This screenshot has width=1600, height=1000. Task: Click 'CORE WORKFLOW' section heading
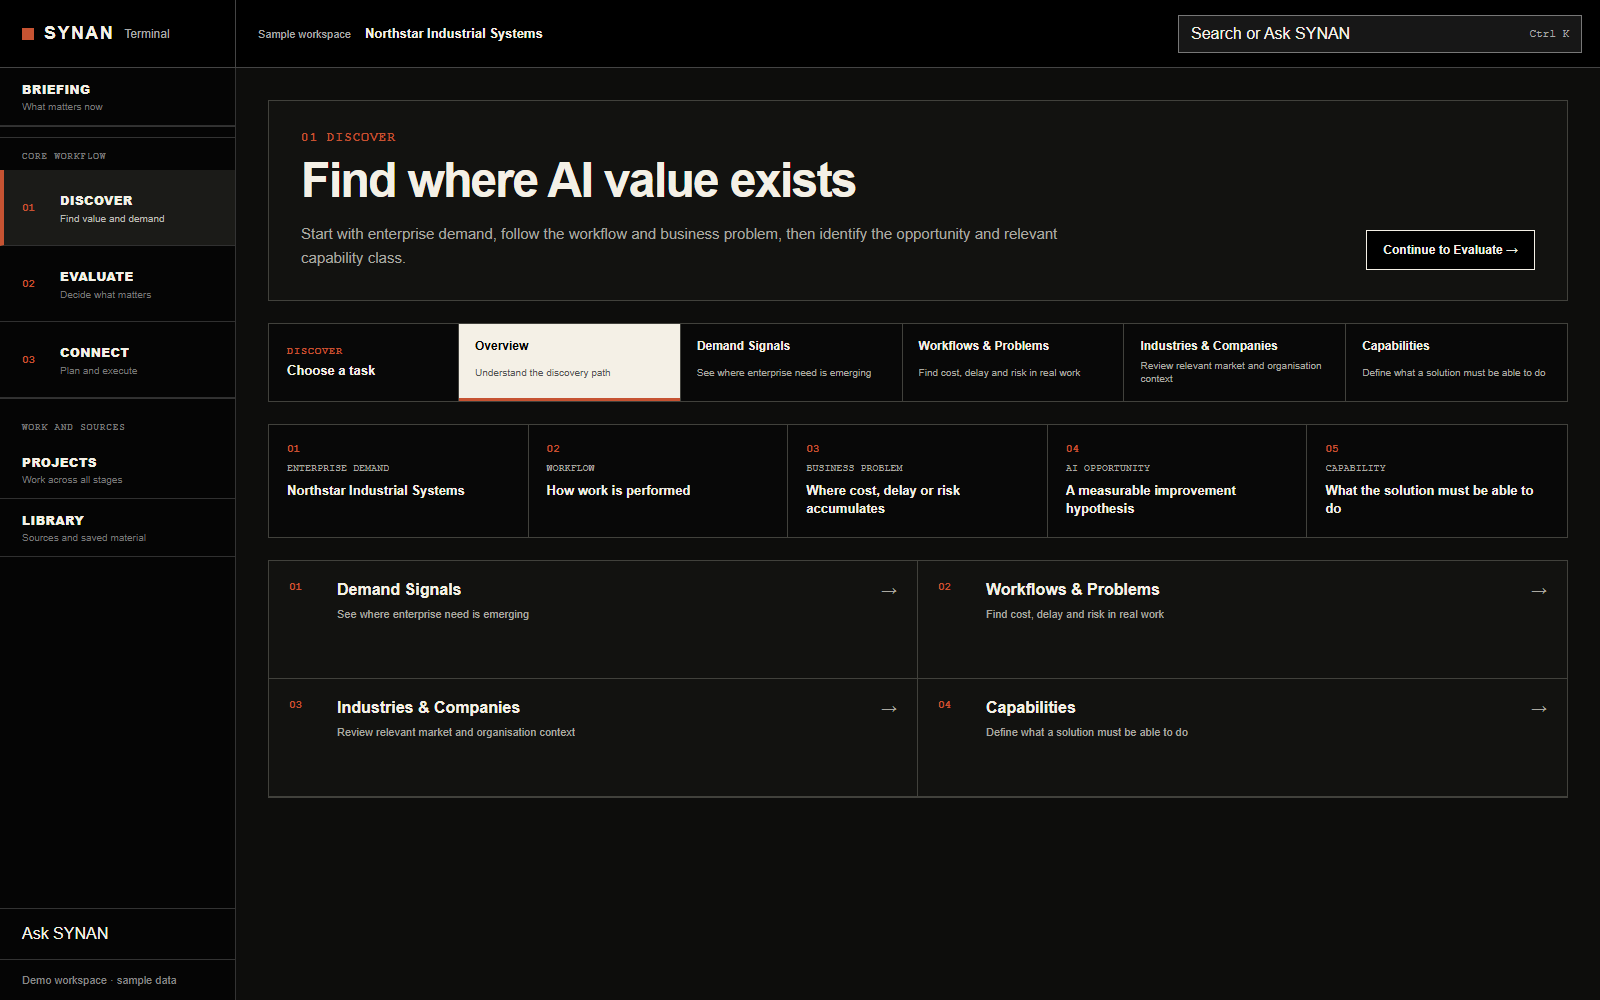(x=64, y=156)
